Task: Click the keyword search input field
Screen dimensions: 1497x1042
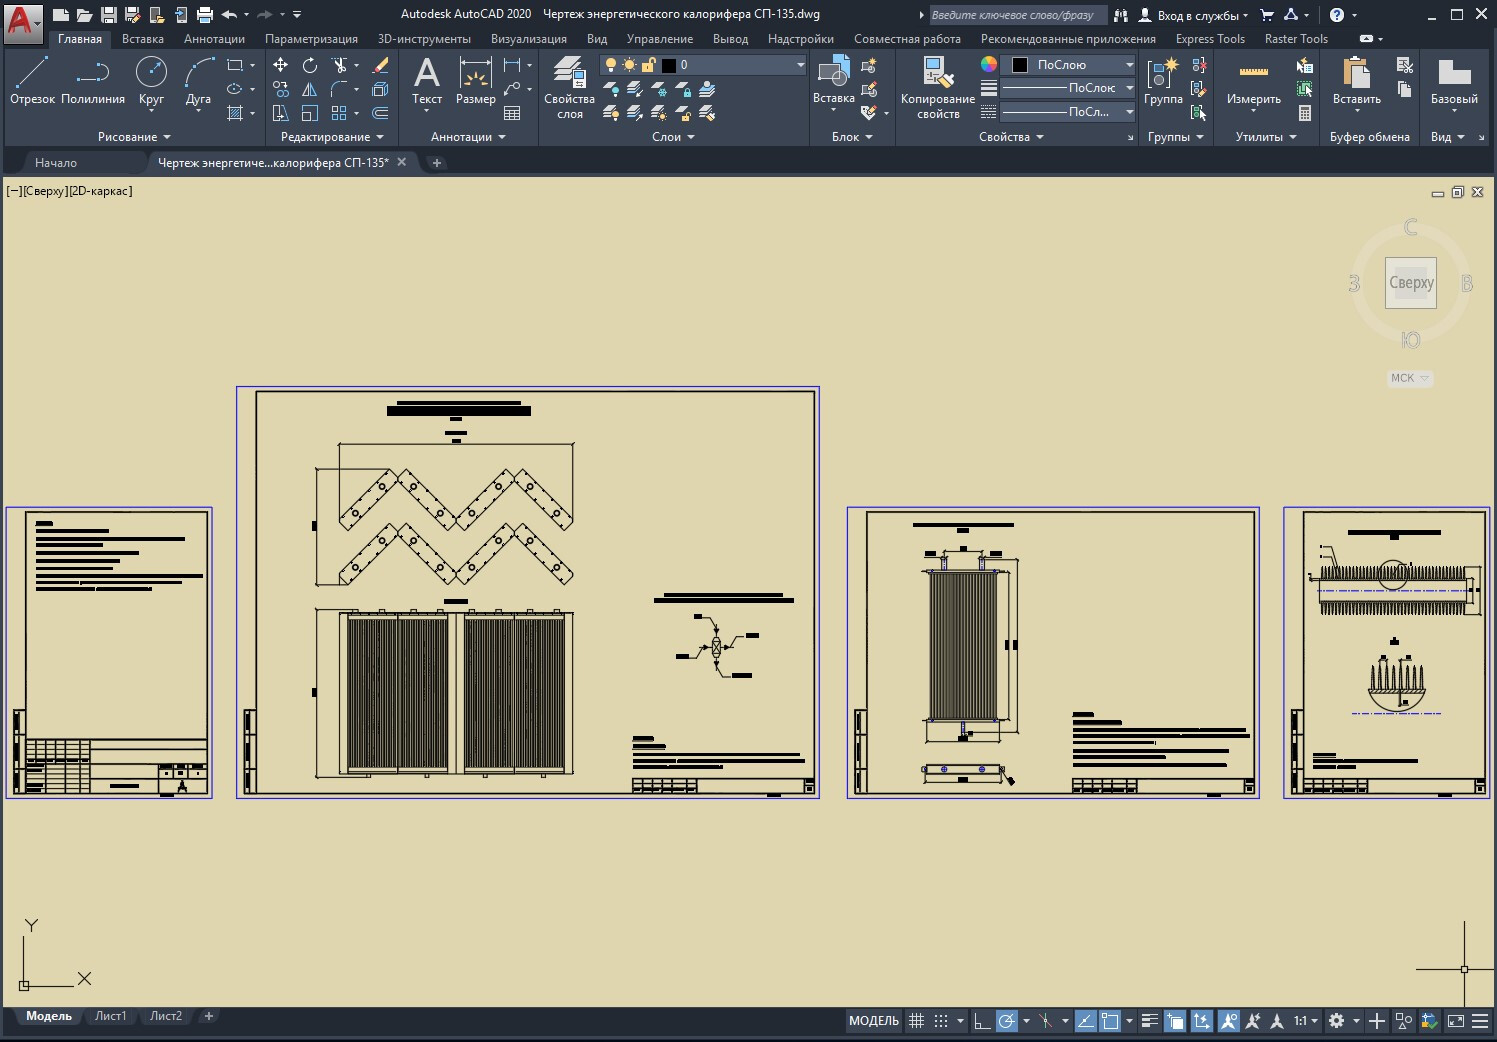Action: (x=1016, y=15)
